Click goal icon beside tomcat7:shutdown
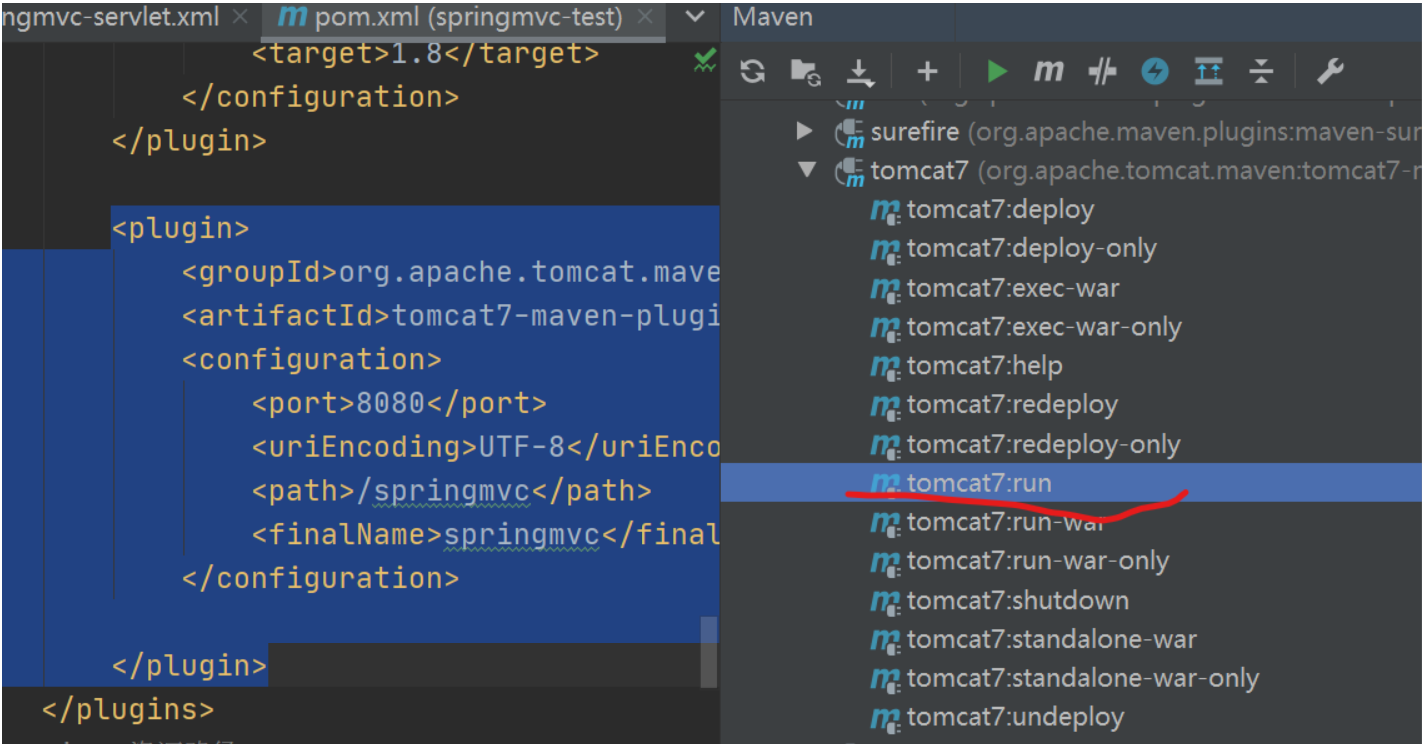Screen dimensions: 1422x745 coord(885,601)
